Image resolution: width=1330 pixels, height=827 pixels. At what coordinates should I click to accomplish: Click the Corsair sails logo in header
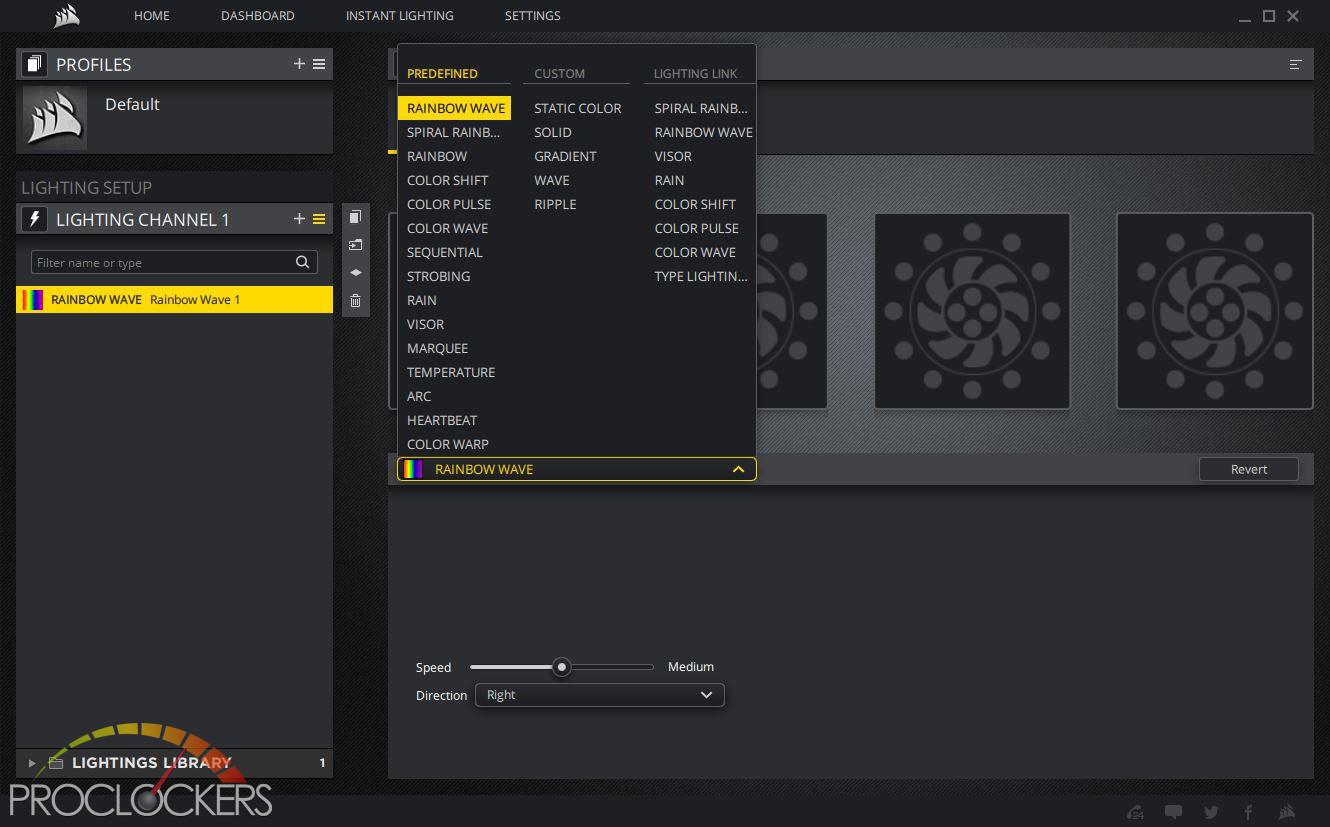click(66, 15)
